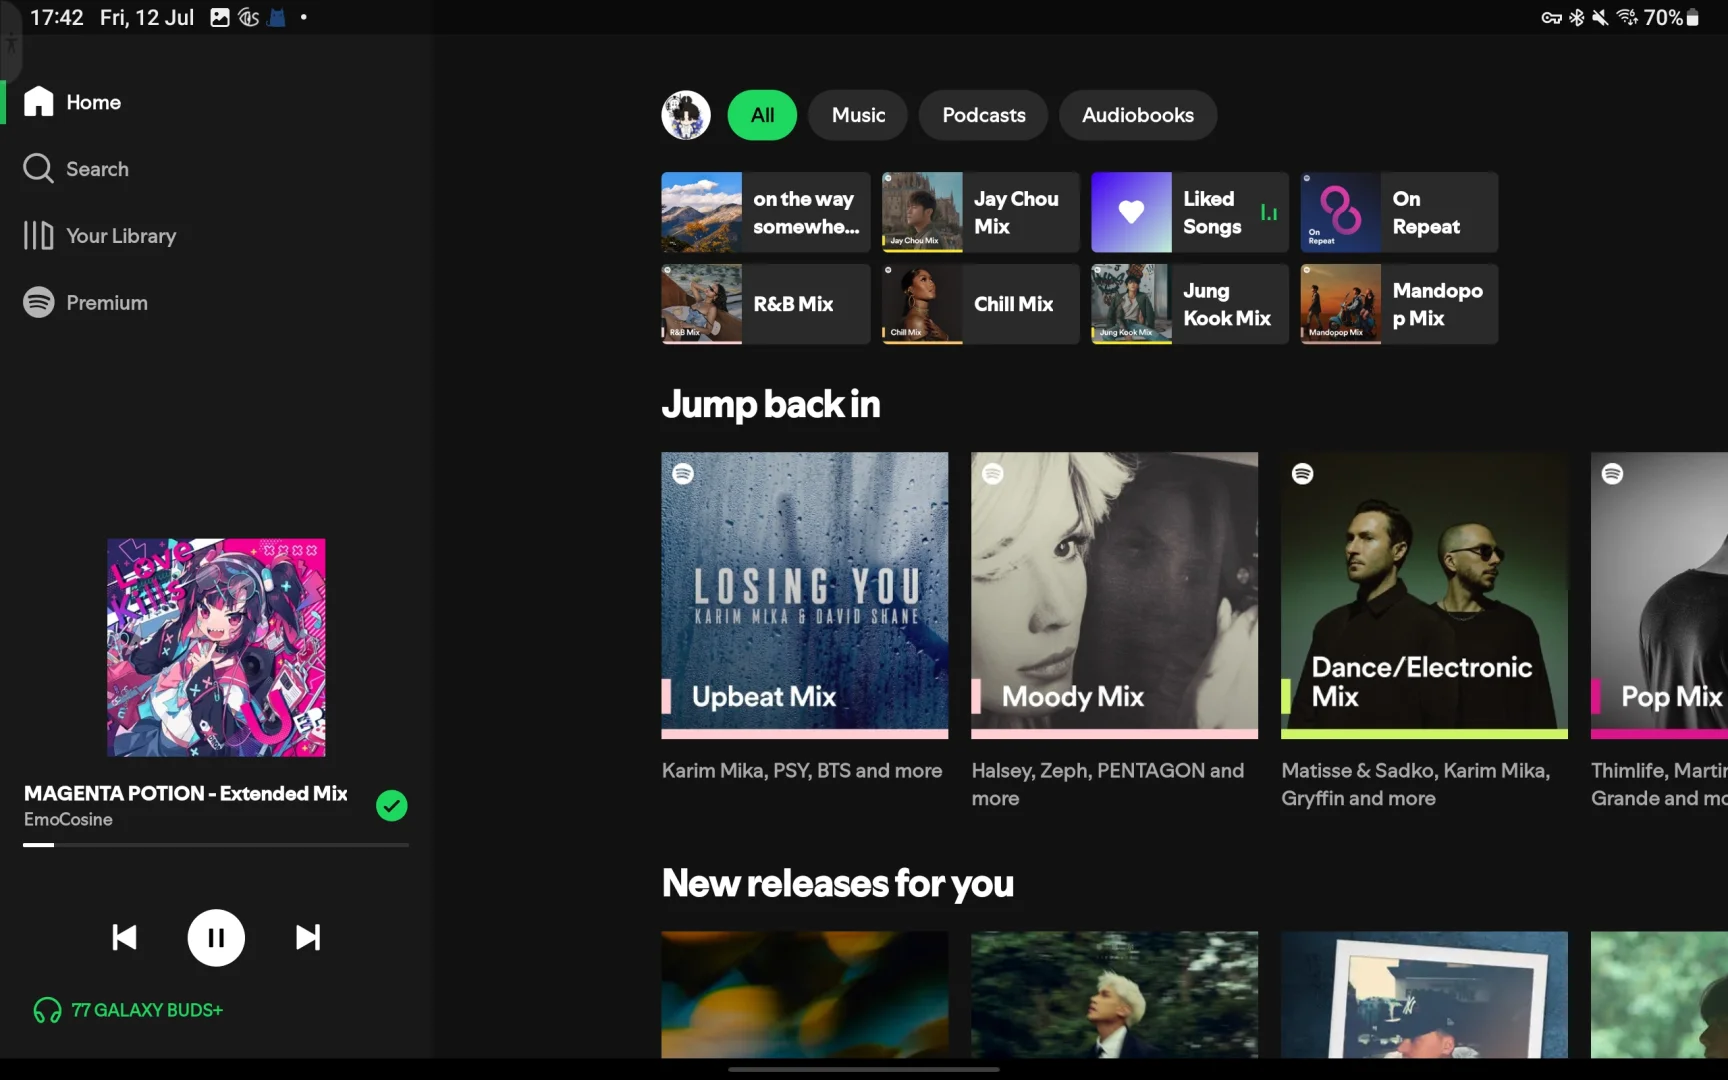Open the Moody Mix cover

pyautogui.click(x=1115, y=595)
